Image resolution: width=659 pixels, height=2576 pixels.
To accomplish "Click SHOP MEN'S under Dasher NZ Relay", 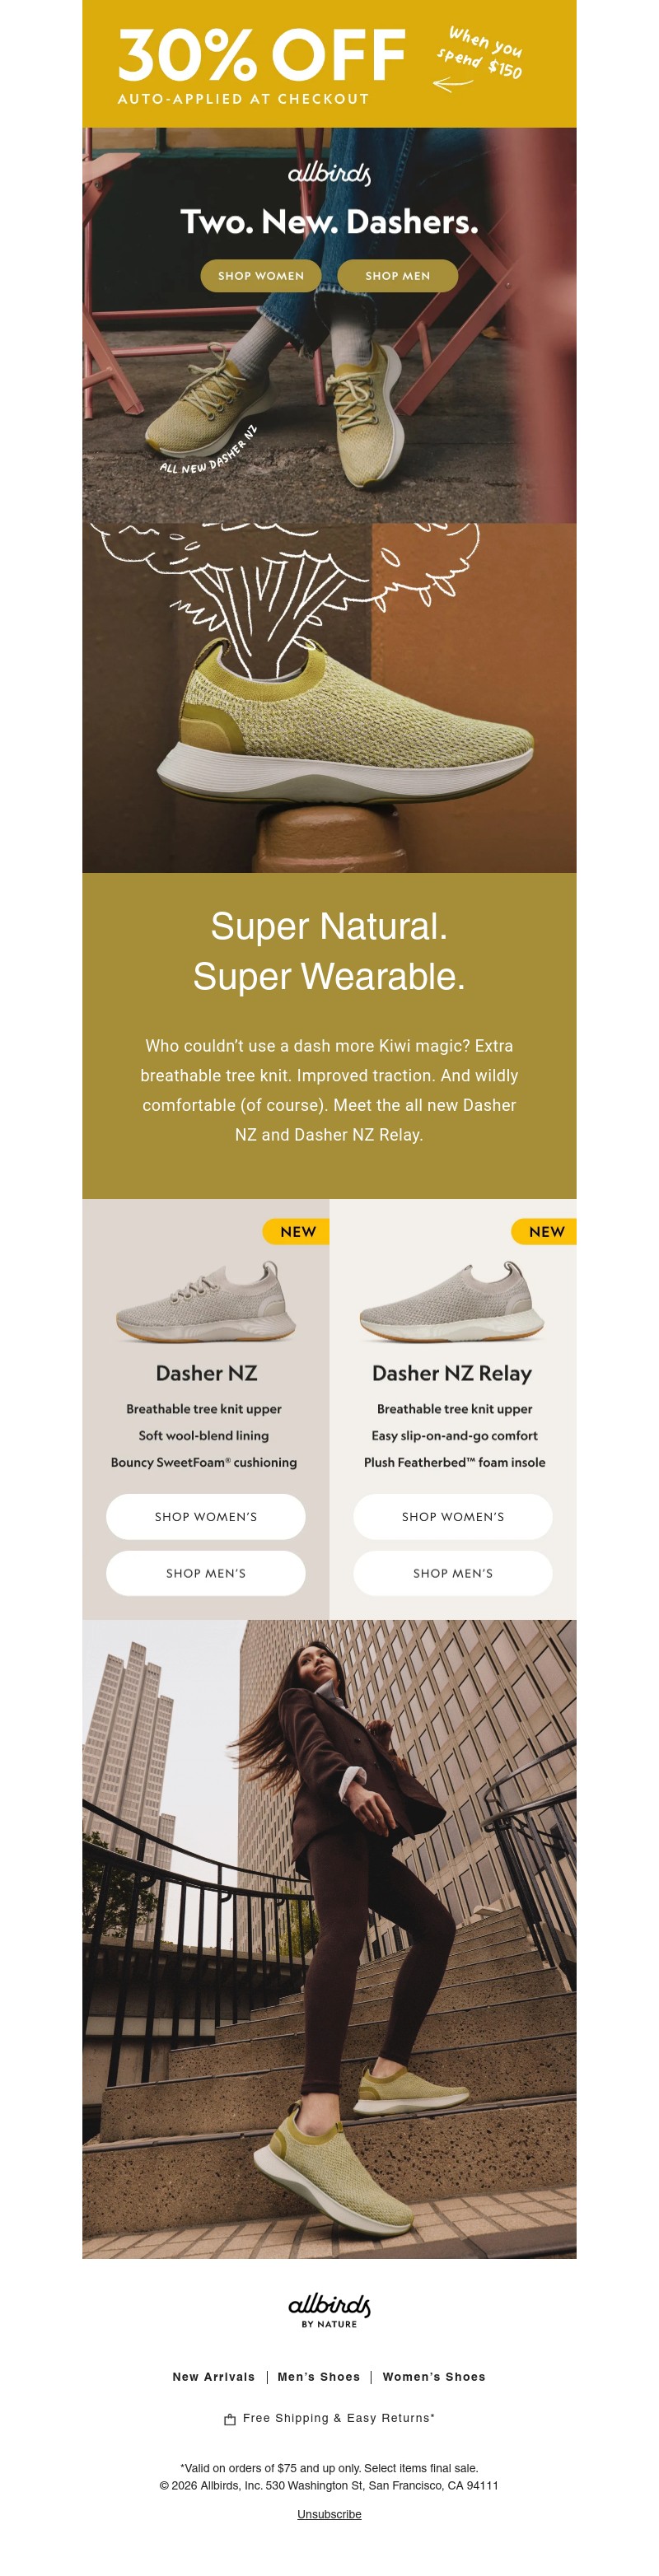I will tap(452, 1573).
